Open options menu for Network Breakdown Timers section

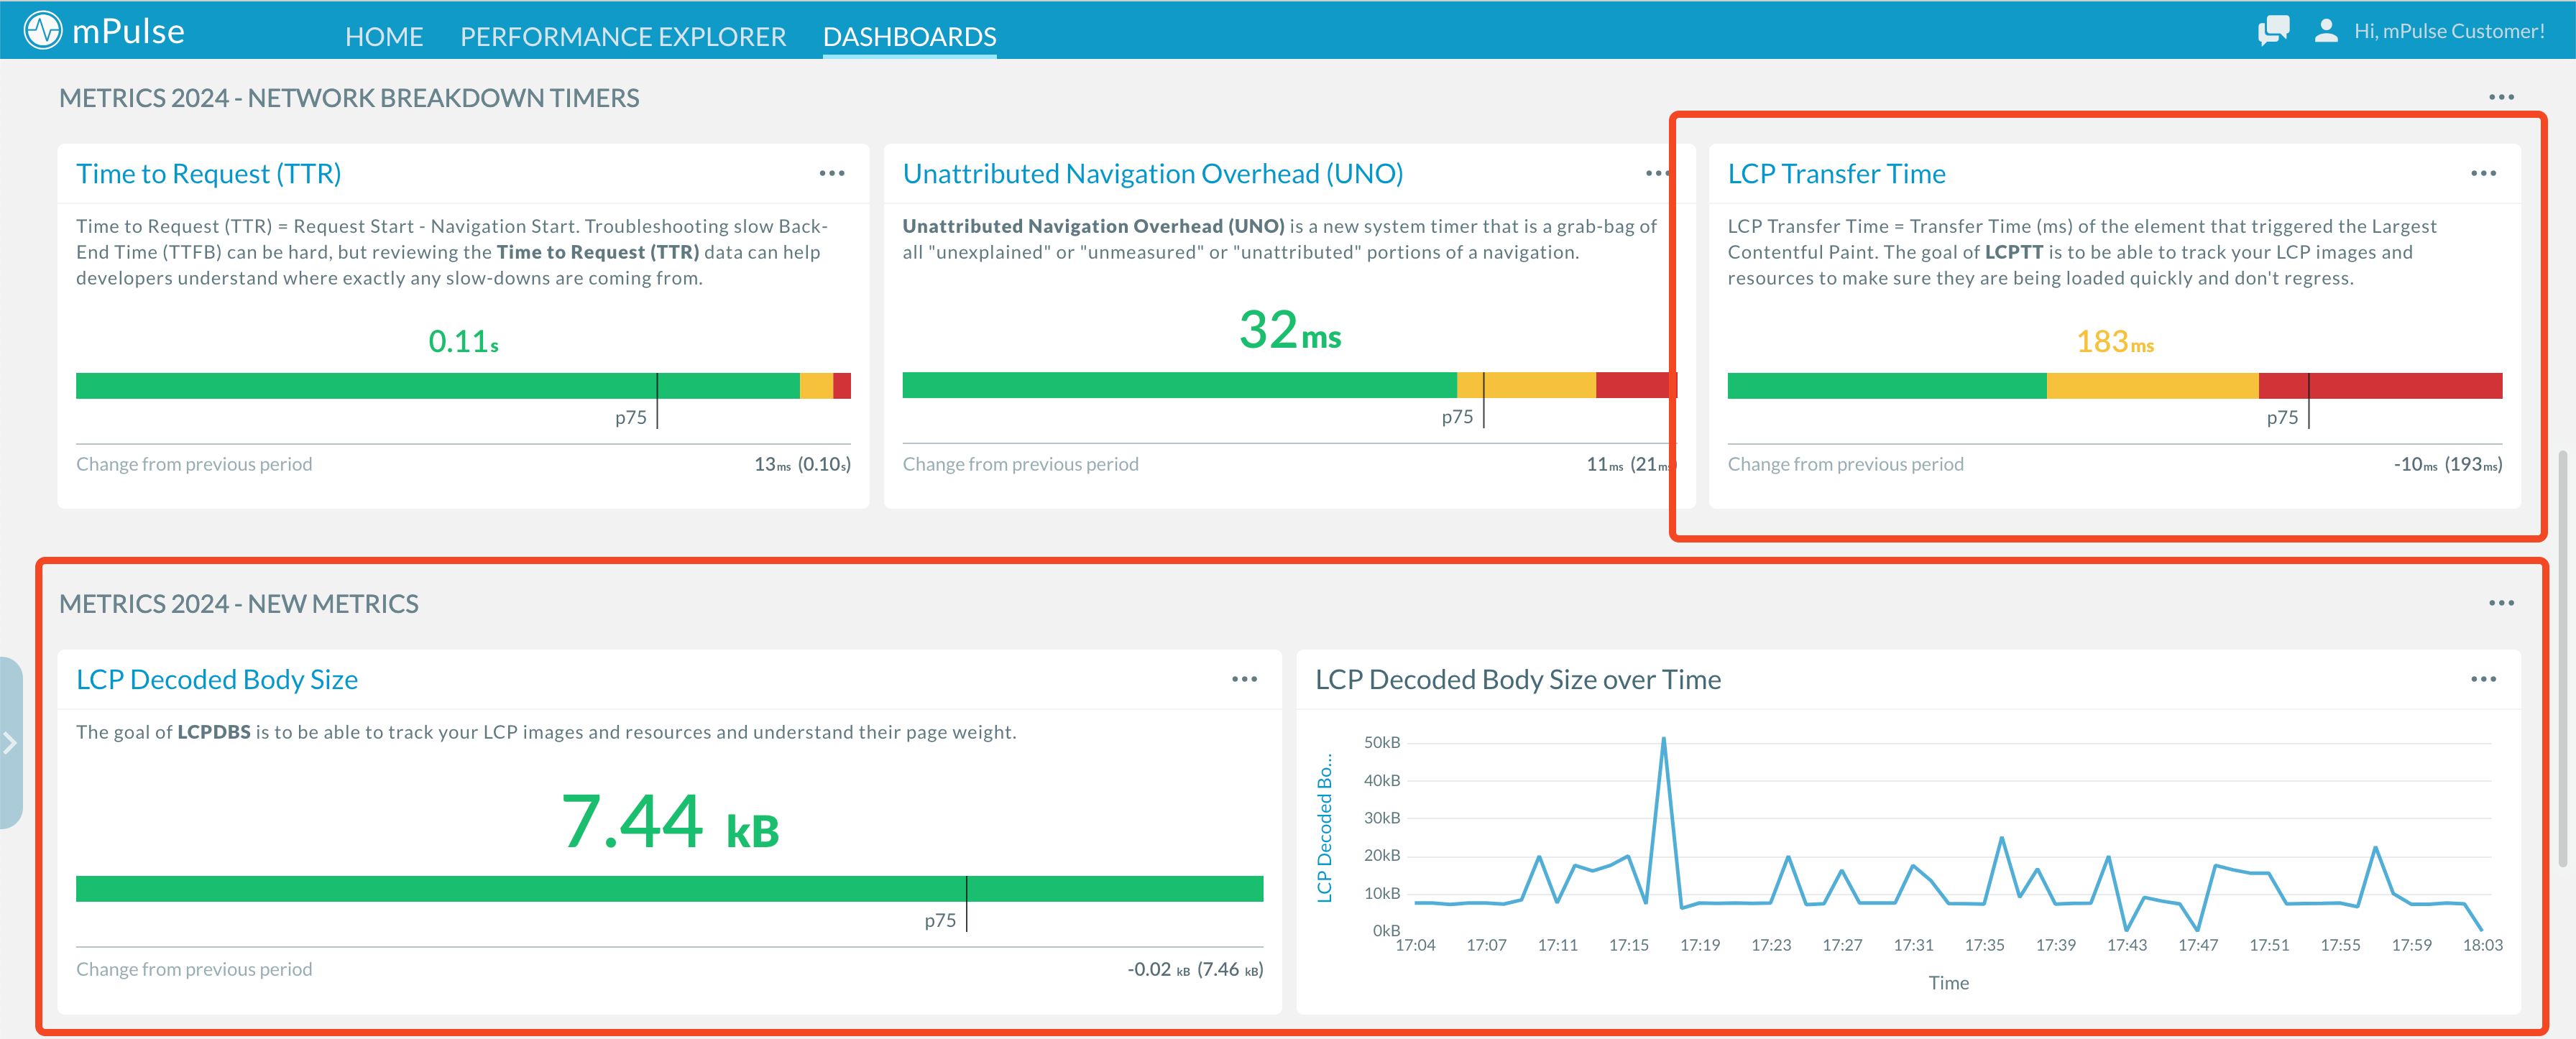pyautogui.click(x=2501, y=97)
